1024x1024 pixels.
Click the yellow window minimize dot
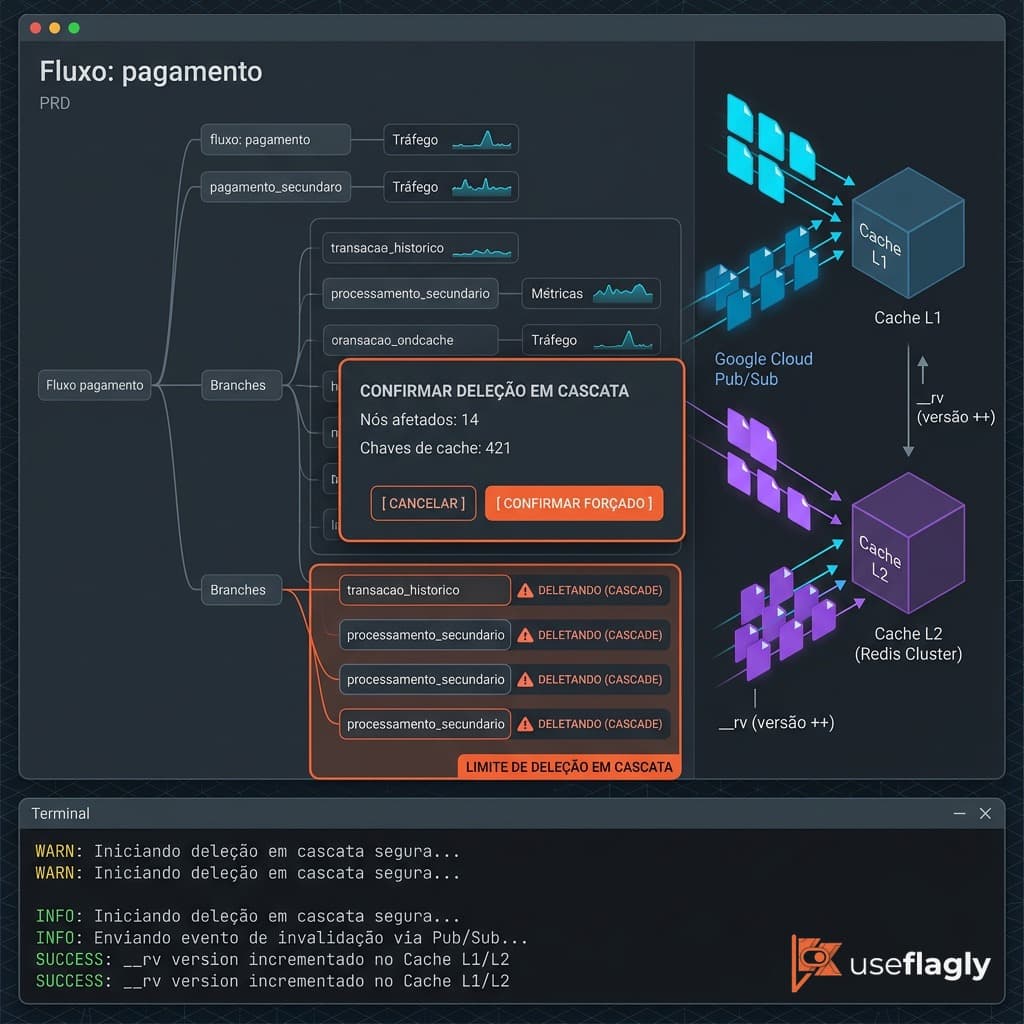click(55, 27)
